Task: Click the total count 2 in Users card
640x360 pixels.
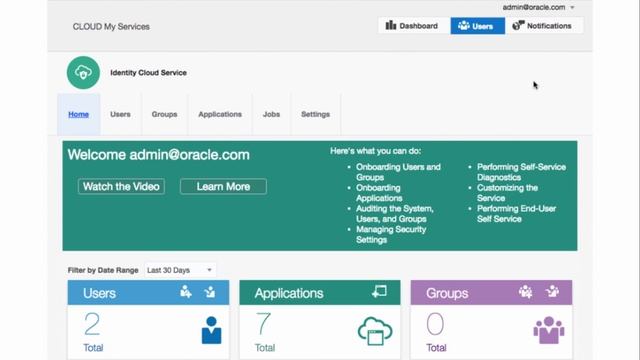Action: pyautogui.click(x=92, y=324)
